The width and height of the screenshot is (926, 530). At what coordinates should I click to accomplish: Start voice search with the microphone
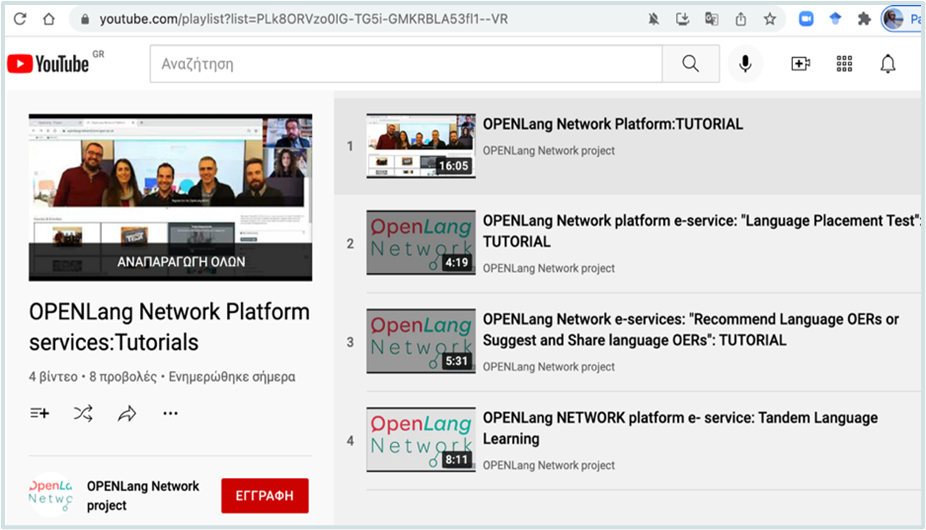(745, 64)
